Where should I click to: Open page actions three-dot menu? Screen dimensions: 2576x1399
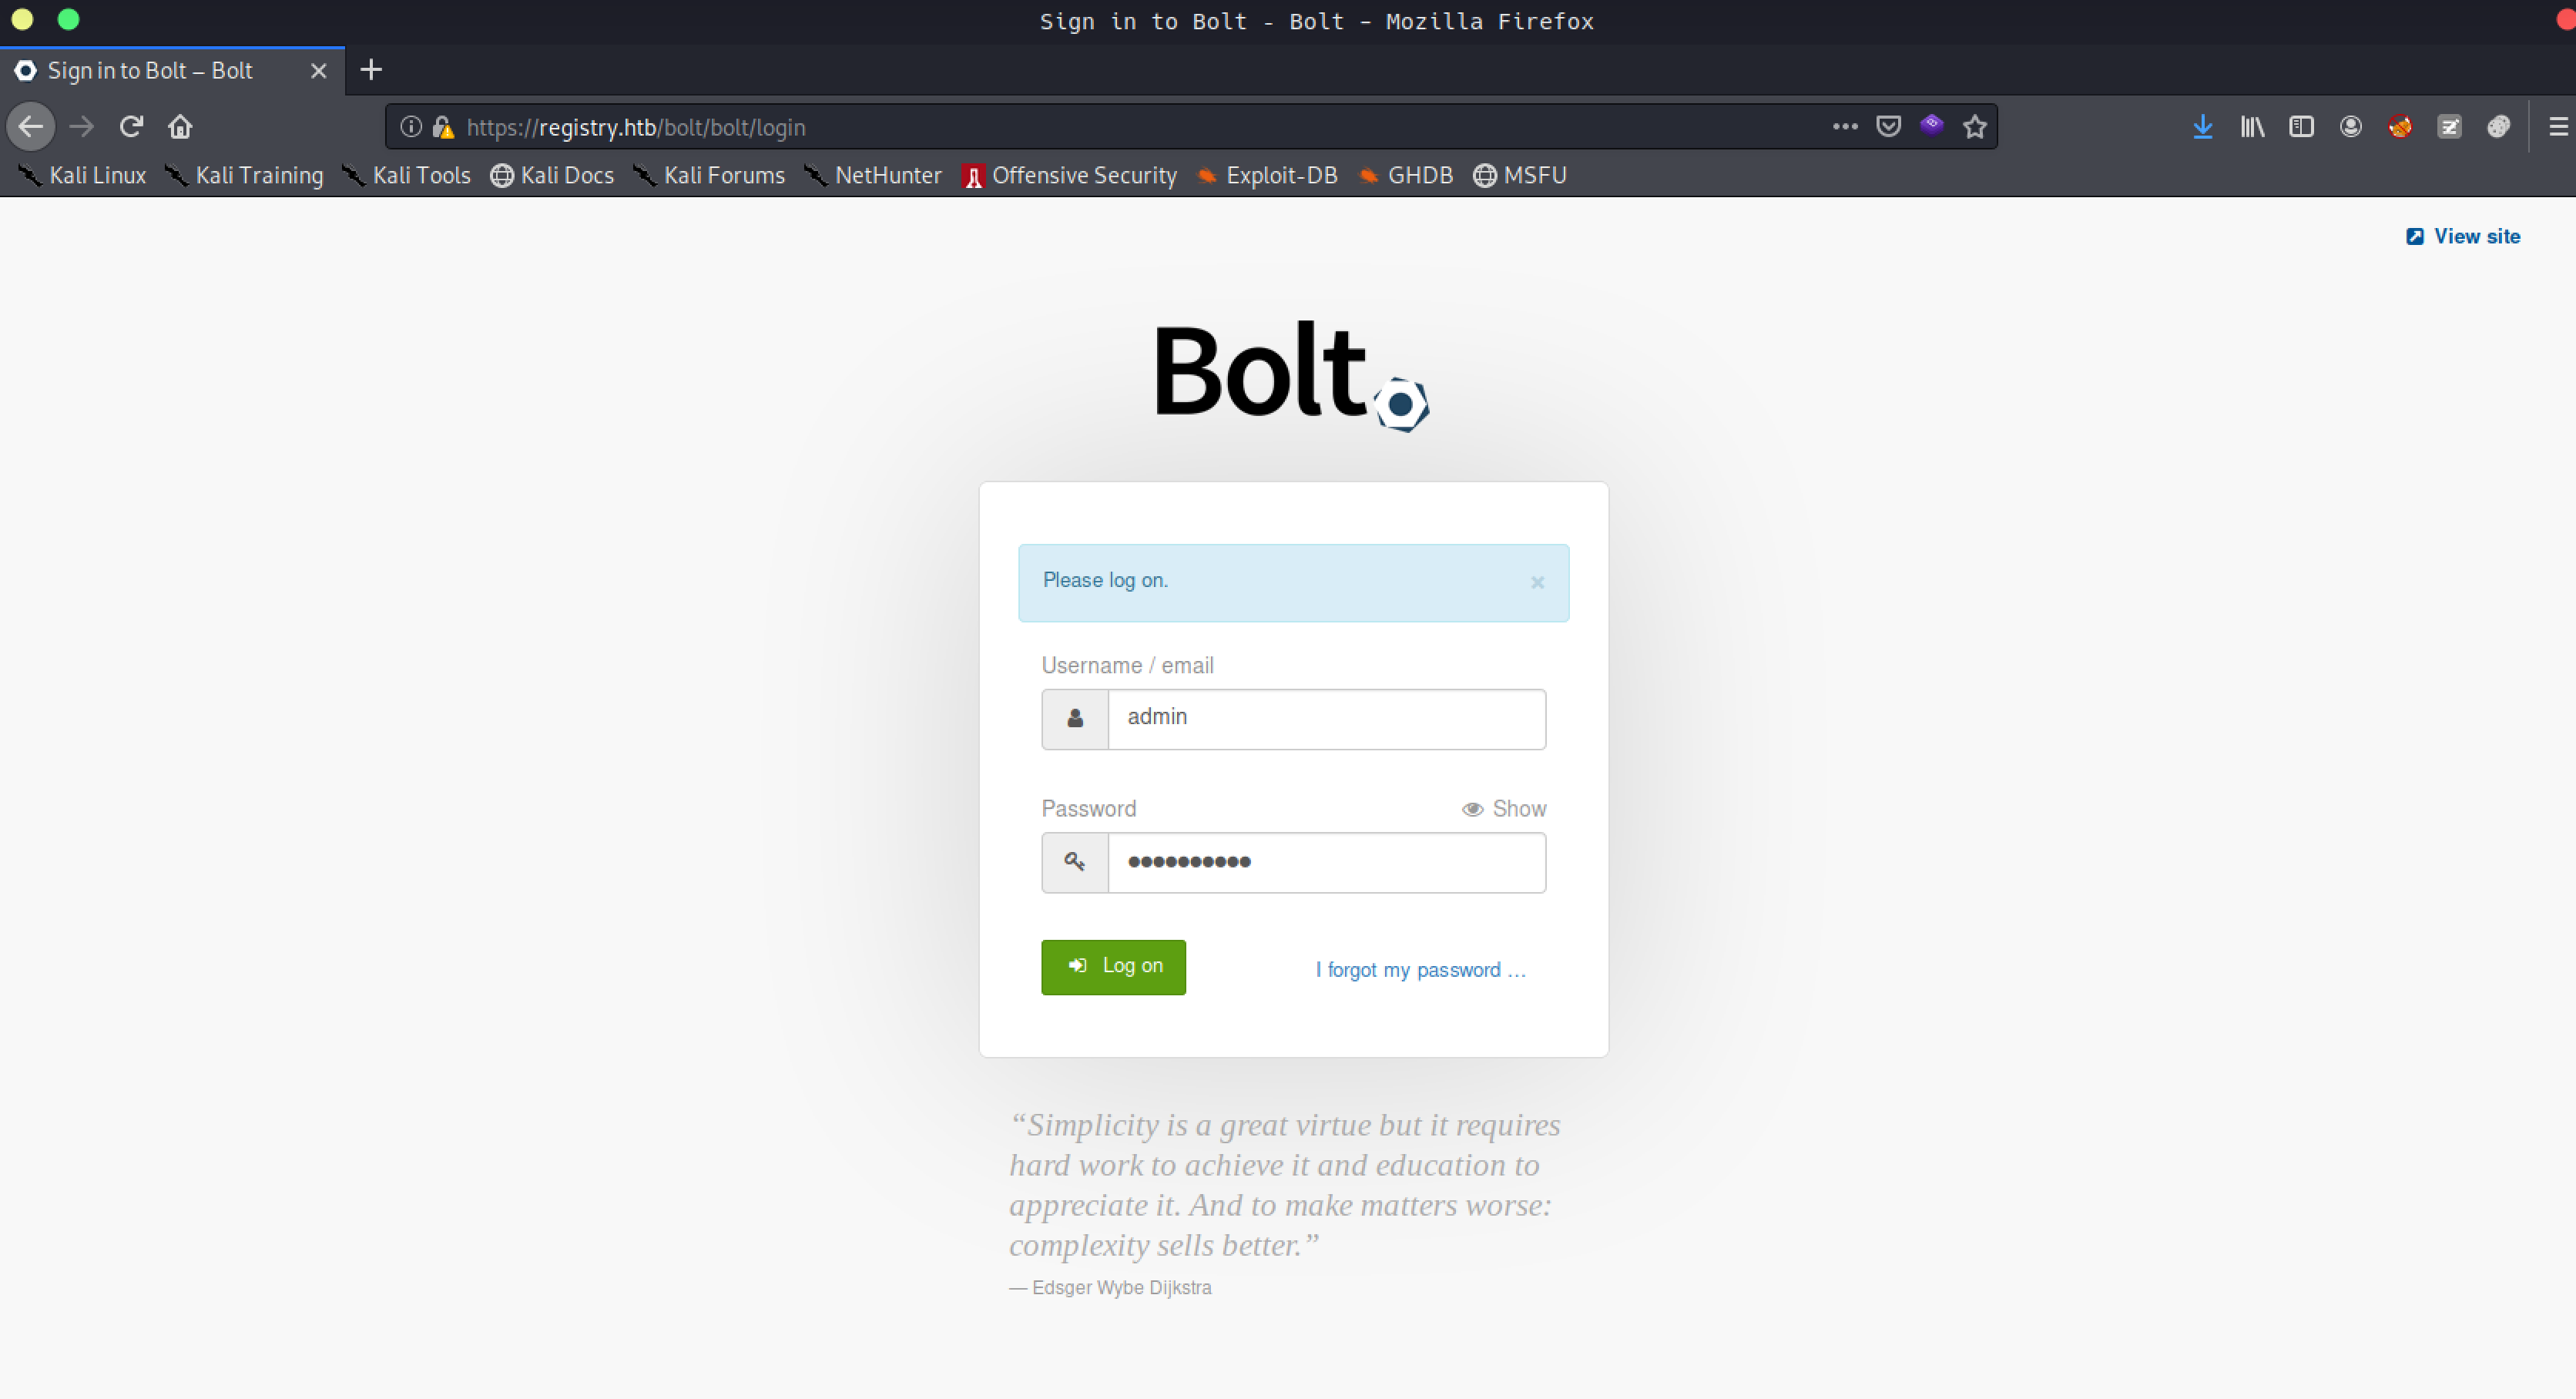[1845, 127]
